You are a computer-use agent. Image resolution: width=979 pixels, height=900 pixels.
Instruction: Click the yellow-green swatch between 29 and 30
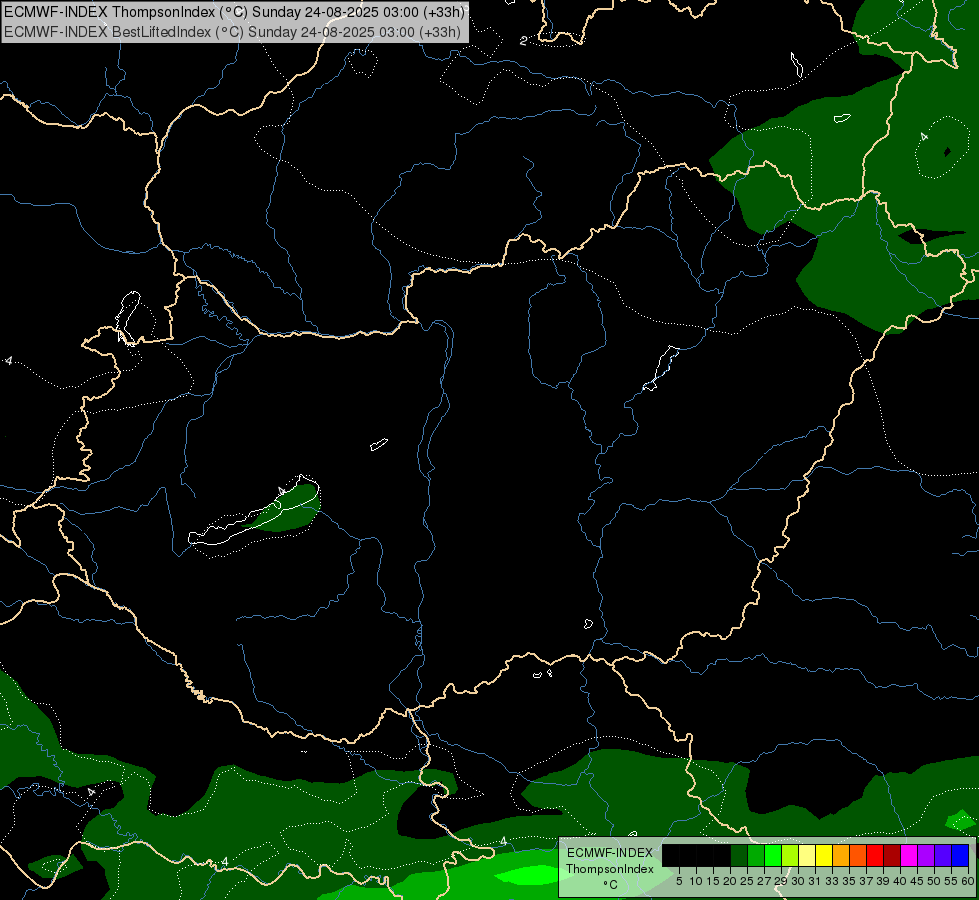click(x=790, y=855)
